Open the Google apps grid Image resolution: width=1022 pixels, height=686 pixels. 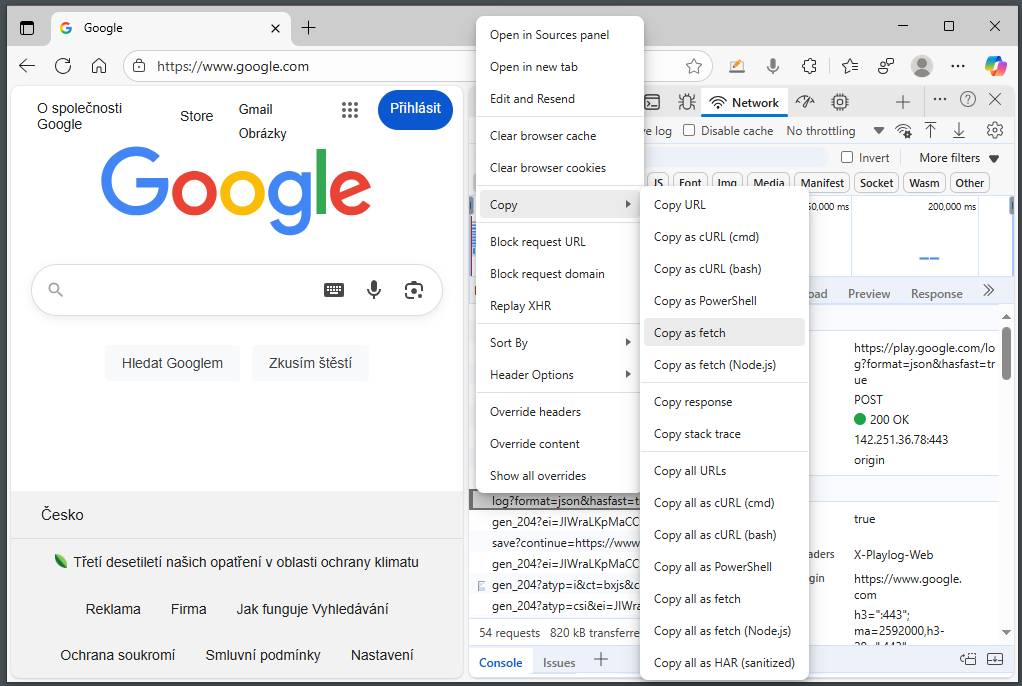point(350,110)
